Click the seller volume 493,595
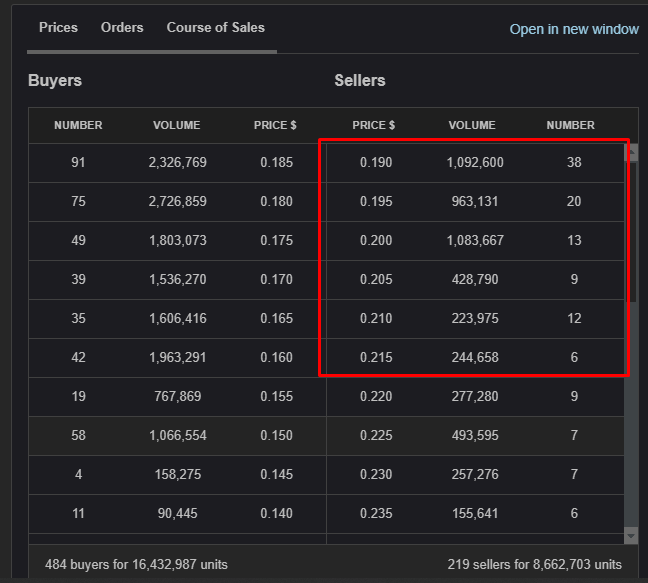Viewport: 648px width, 583px height. 475,435
